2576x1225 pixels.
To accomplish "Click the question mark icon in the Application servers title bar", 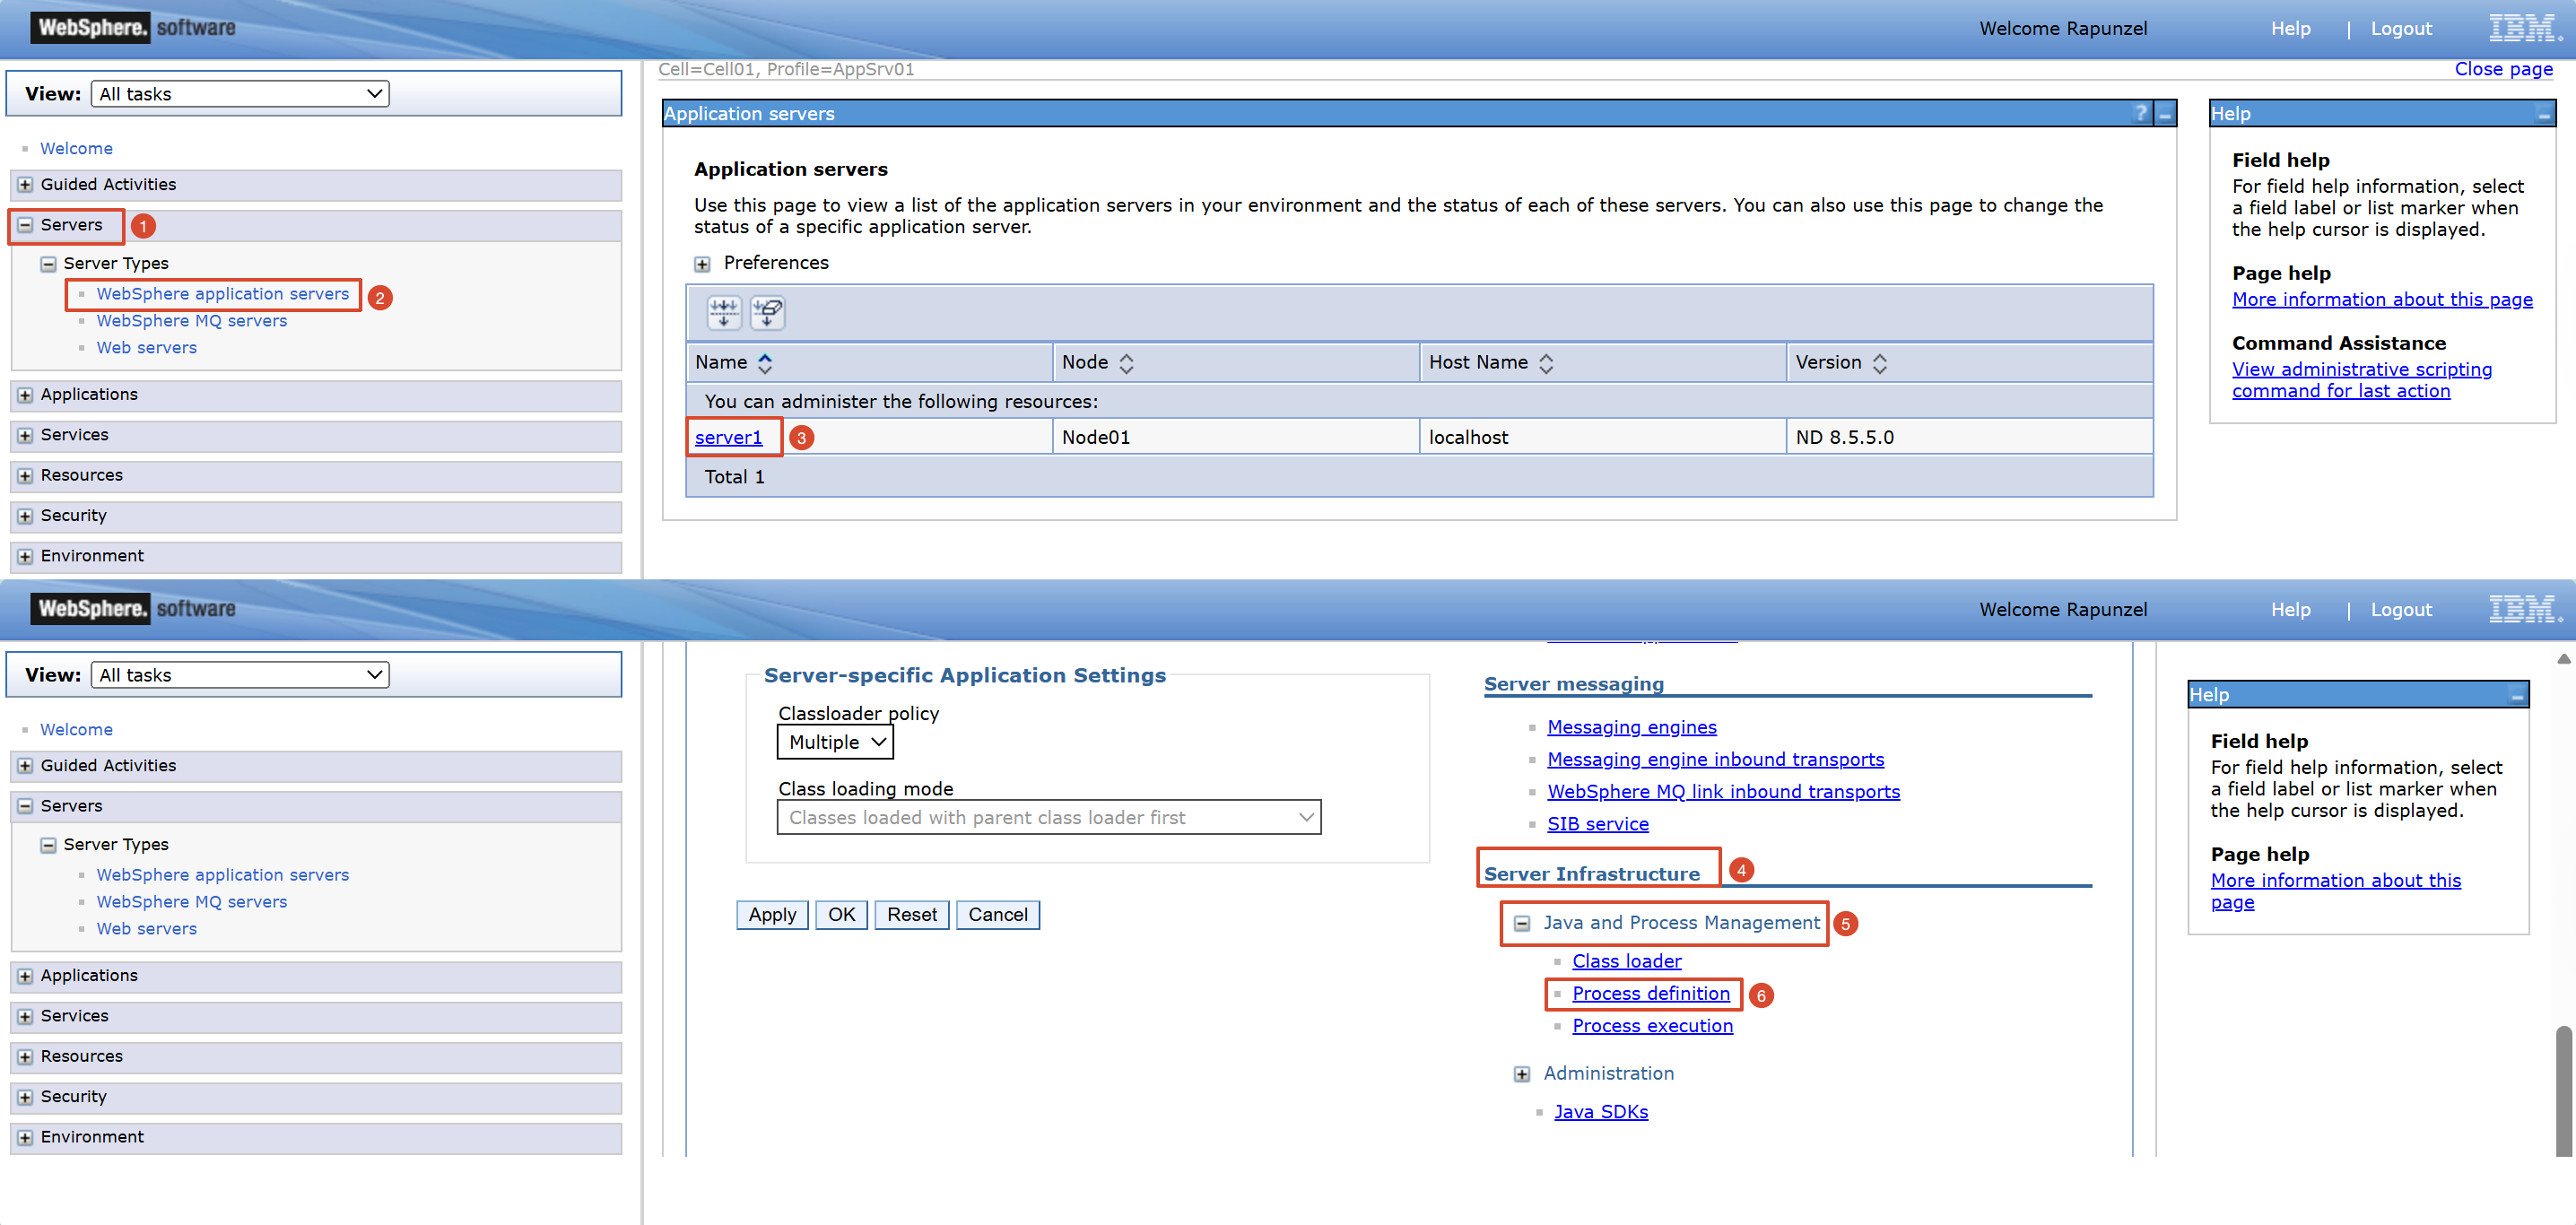I will (2140, 113).
